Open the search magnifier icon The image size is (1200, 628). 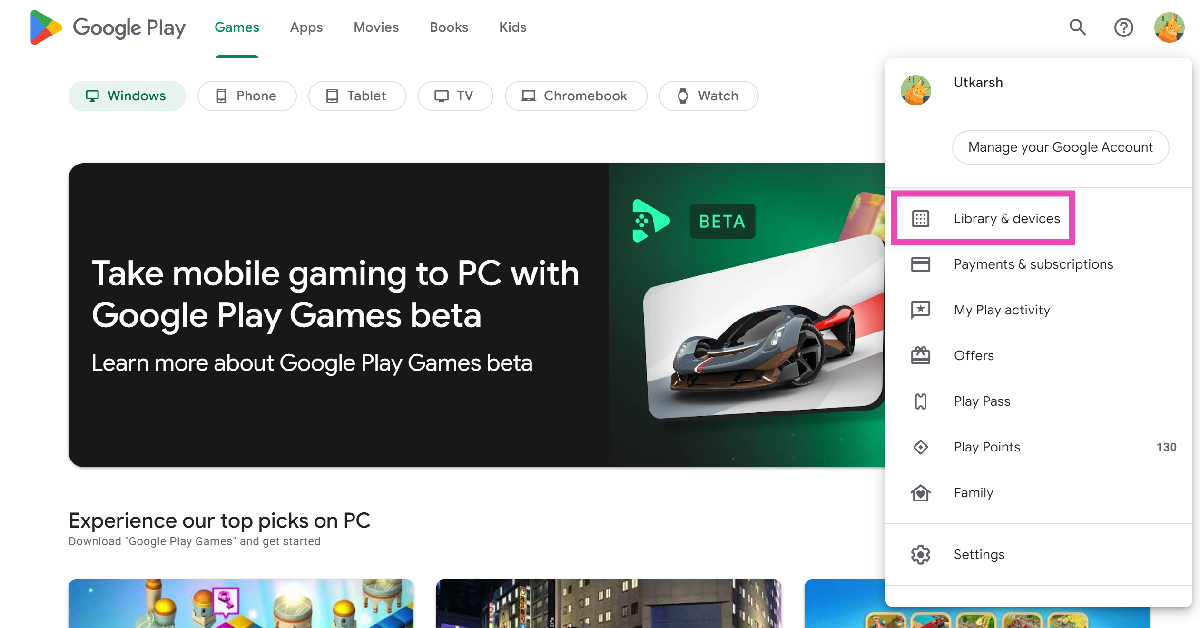coord(1078,28)
